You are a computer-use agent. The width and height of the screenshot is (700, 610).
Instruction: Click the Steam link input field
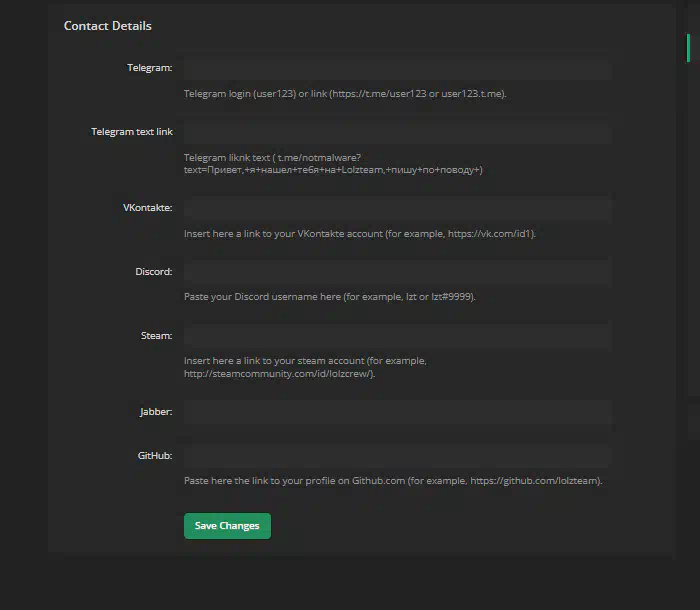tap(397, 336)
